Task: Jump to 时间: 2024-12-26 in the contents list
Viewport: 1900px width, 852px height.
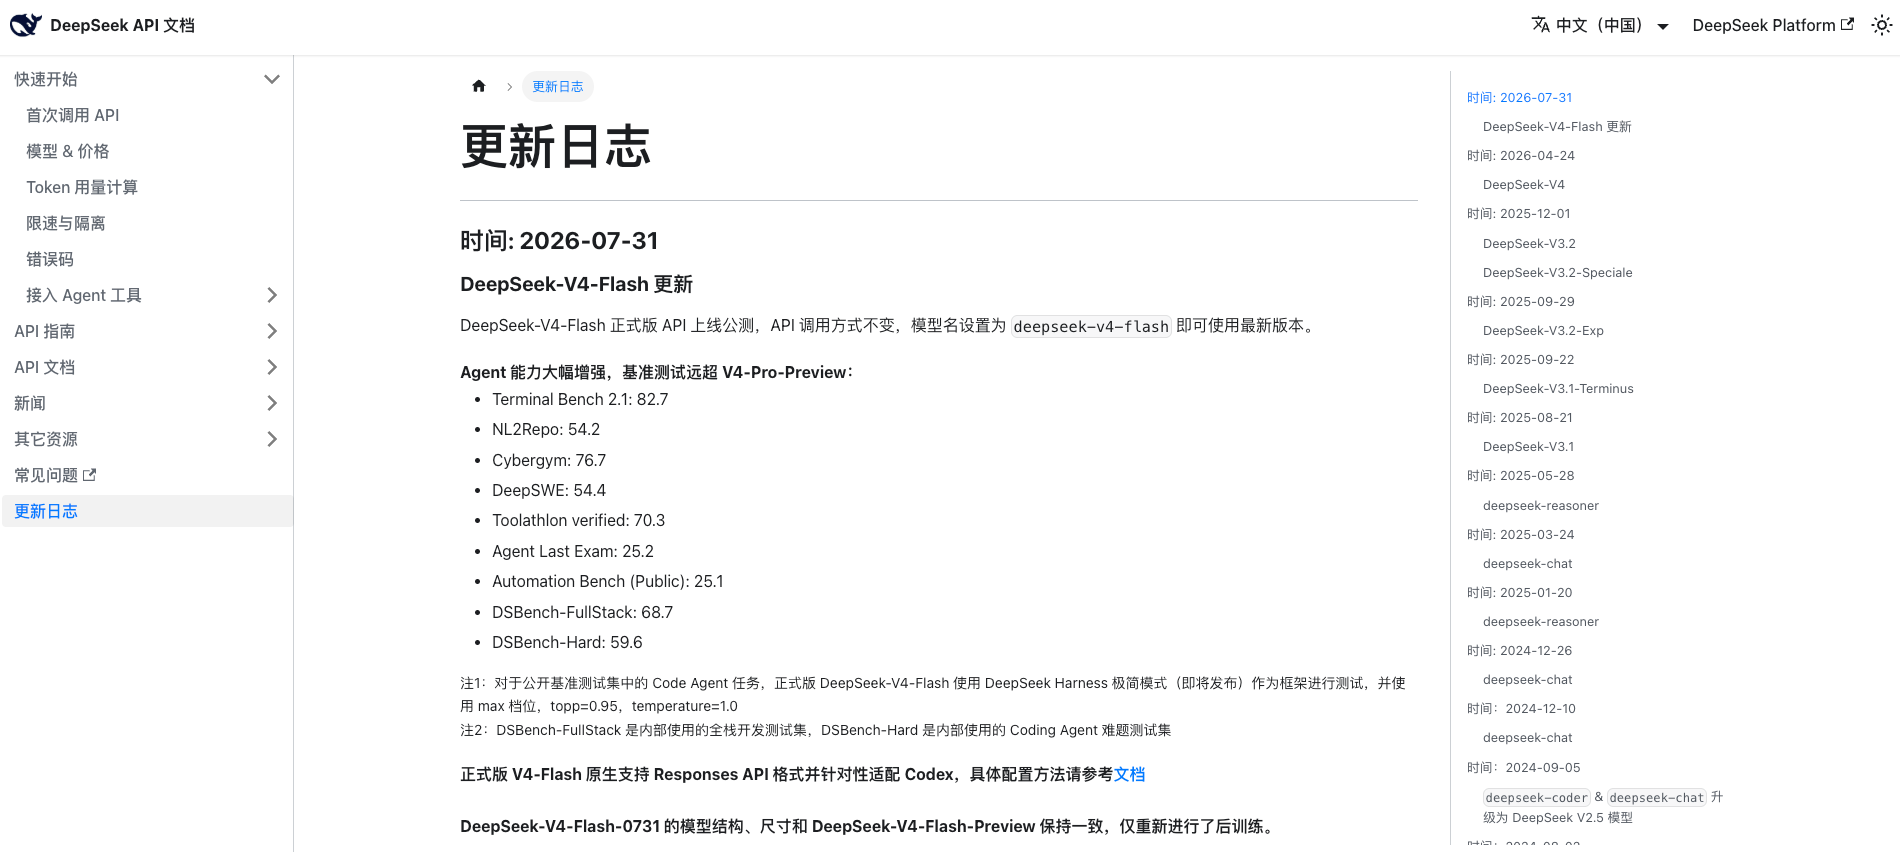Action: coord(1519,650)
